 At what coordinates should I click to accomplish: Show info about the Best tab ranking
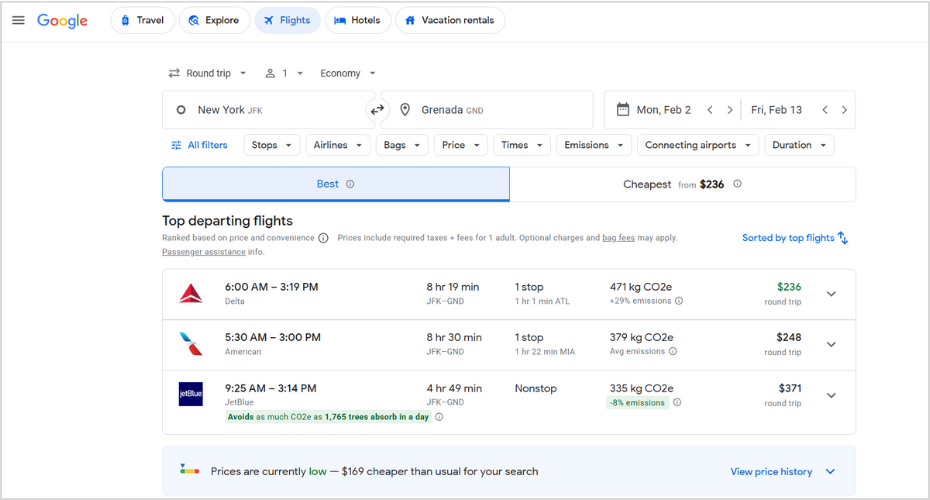point(350,184)
